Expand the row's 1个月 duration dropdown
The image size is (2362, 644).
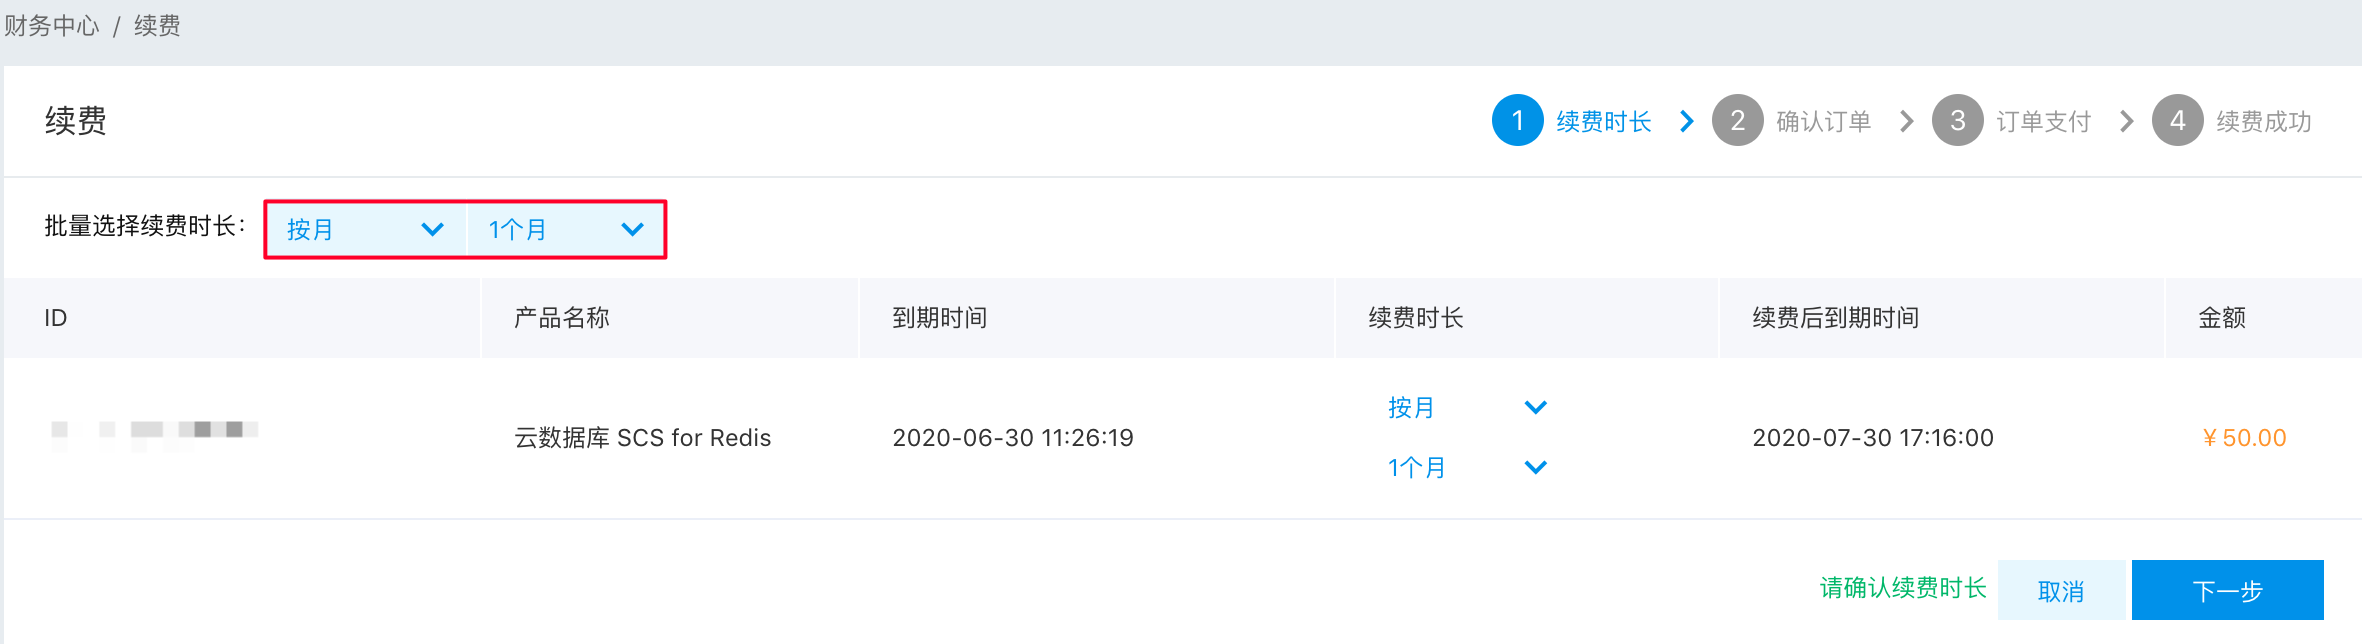[1467, 467]
